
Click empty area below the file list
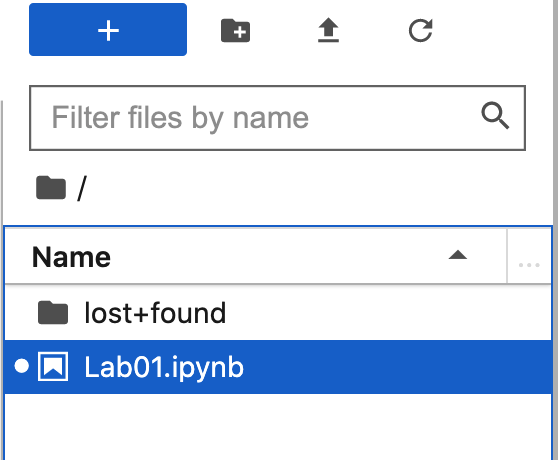pyautogui.click(x=278, y=427)
